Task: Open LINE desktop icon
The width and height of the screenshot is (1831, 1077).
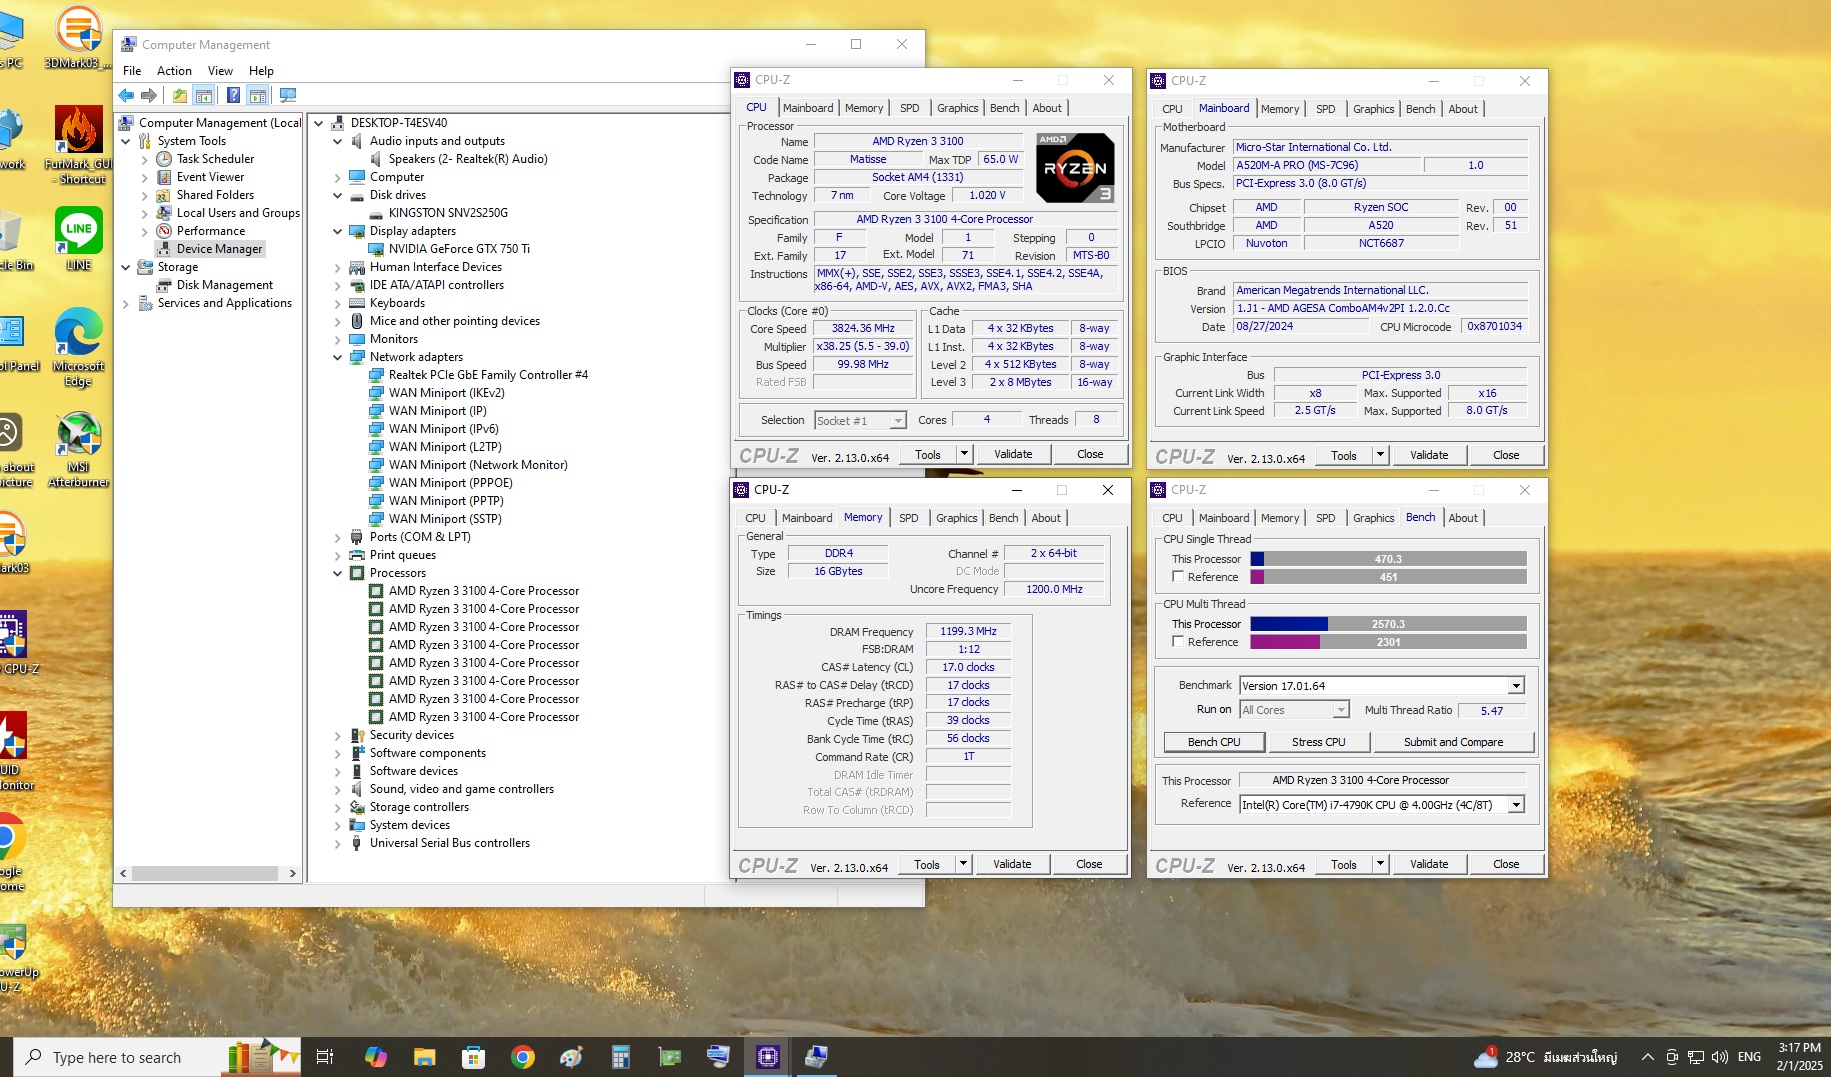Action: click(x=79, y=238)
